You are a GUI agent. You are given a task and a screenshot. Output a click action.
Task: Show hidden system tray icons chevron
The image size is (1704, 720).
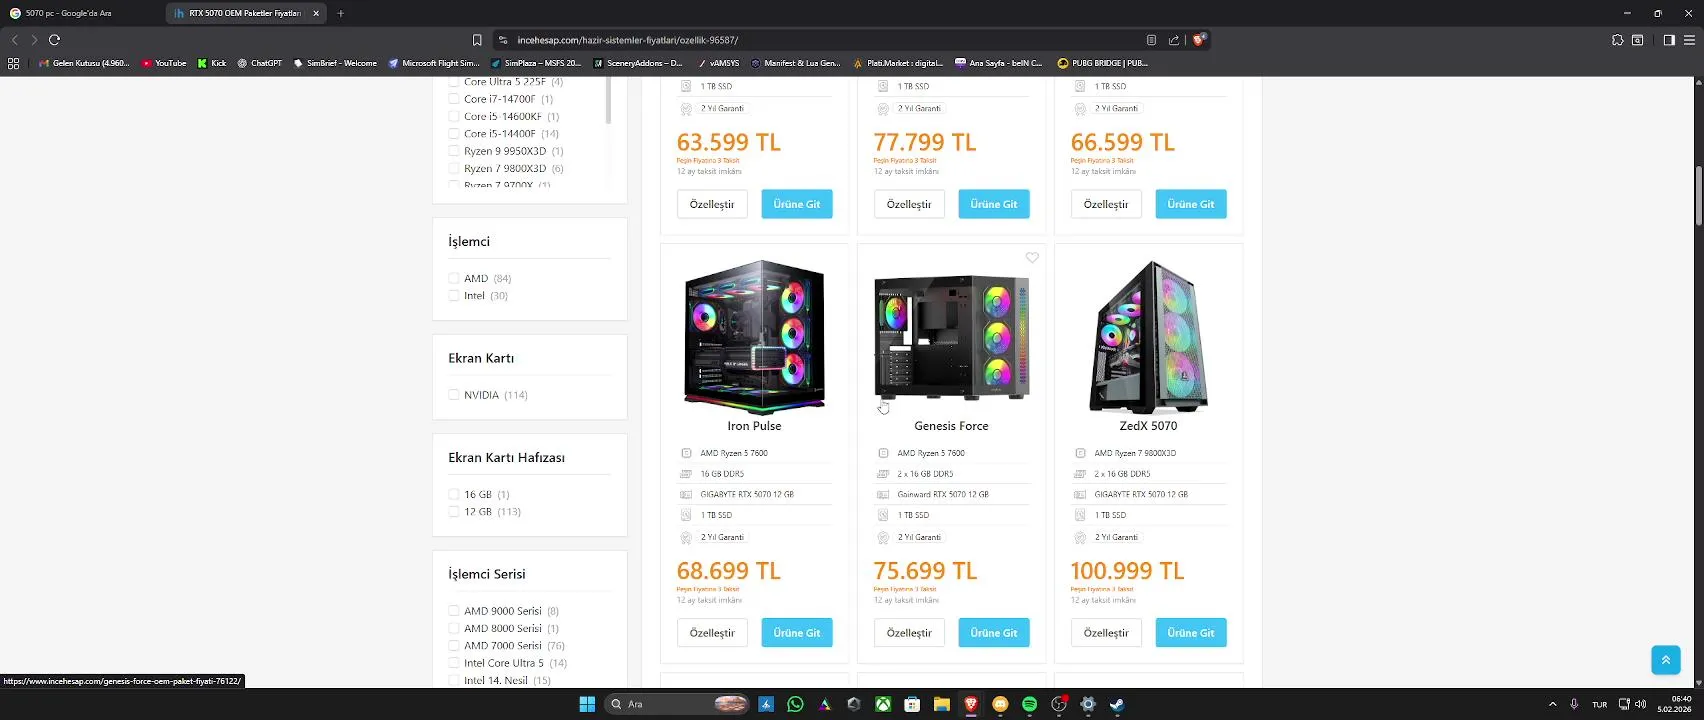[x=1552, y=704]
